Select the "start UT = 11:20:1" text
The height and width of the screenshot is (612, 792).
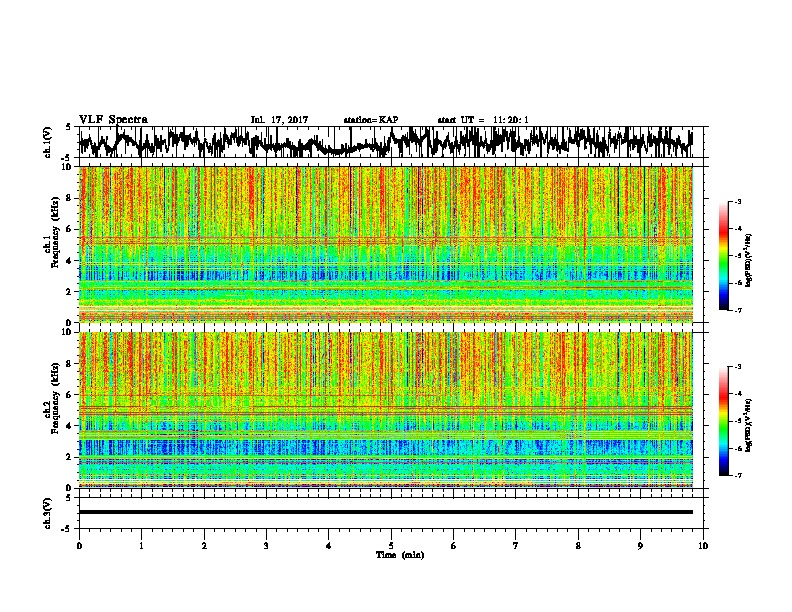click(x=483, y=120)
